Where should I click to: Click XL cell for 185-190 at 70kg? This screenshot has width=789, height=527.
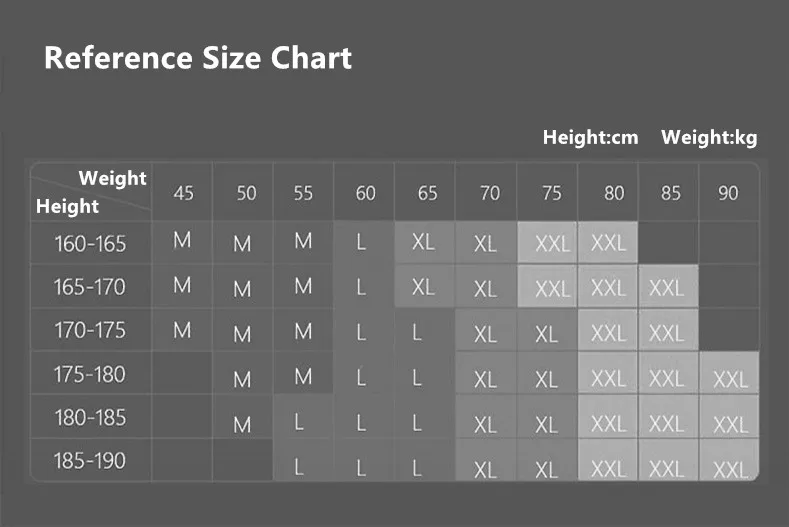485,469
